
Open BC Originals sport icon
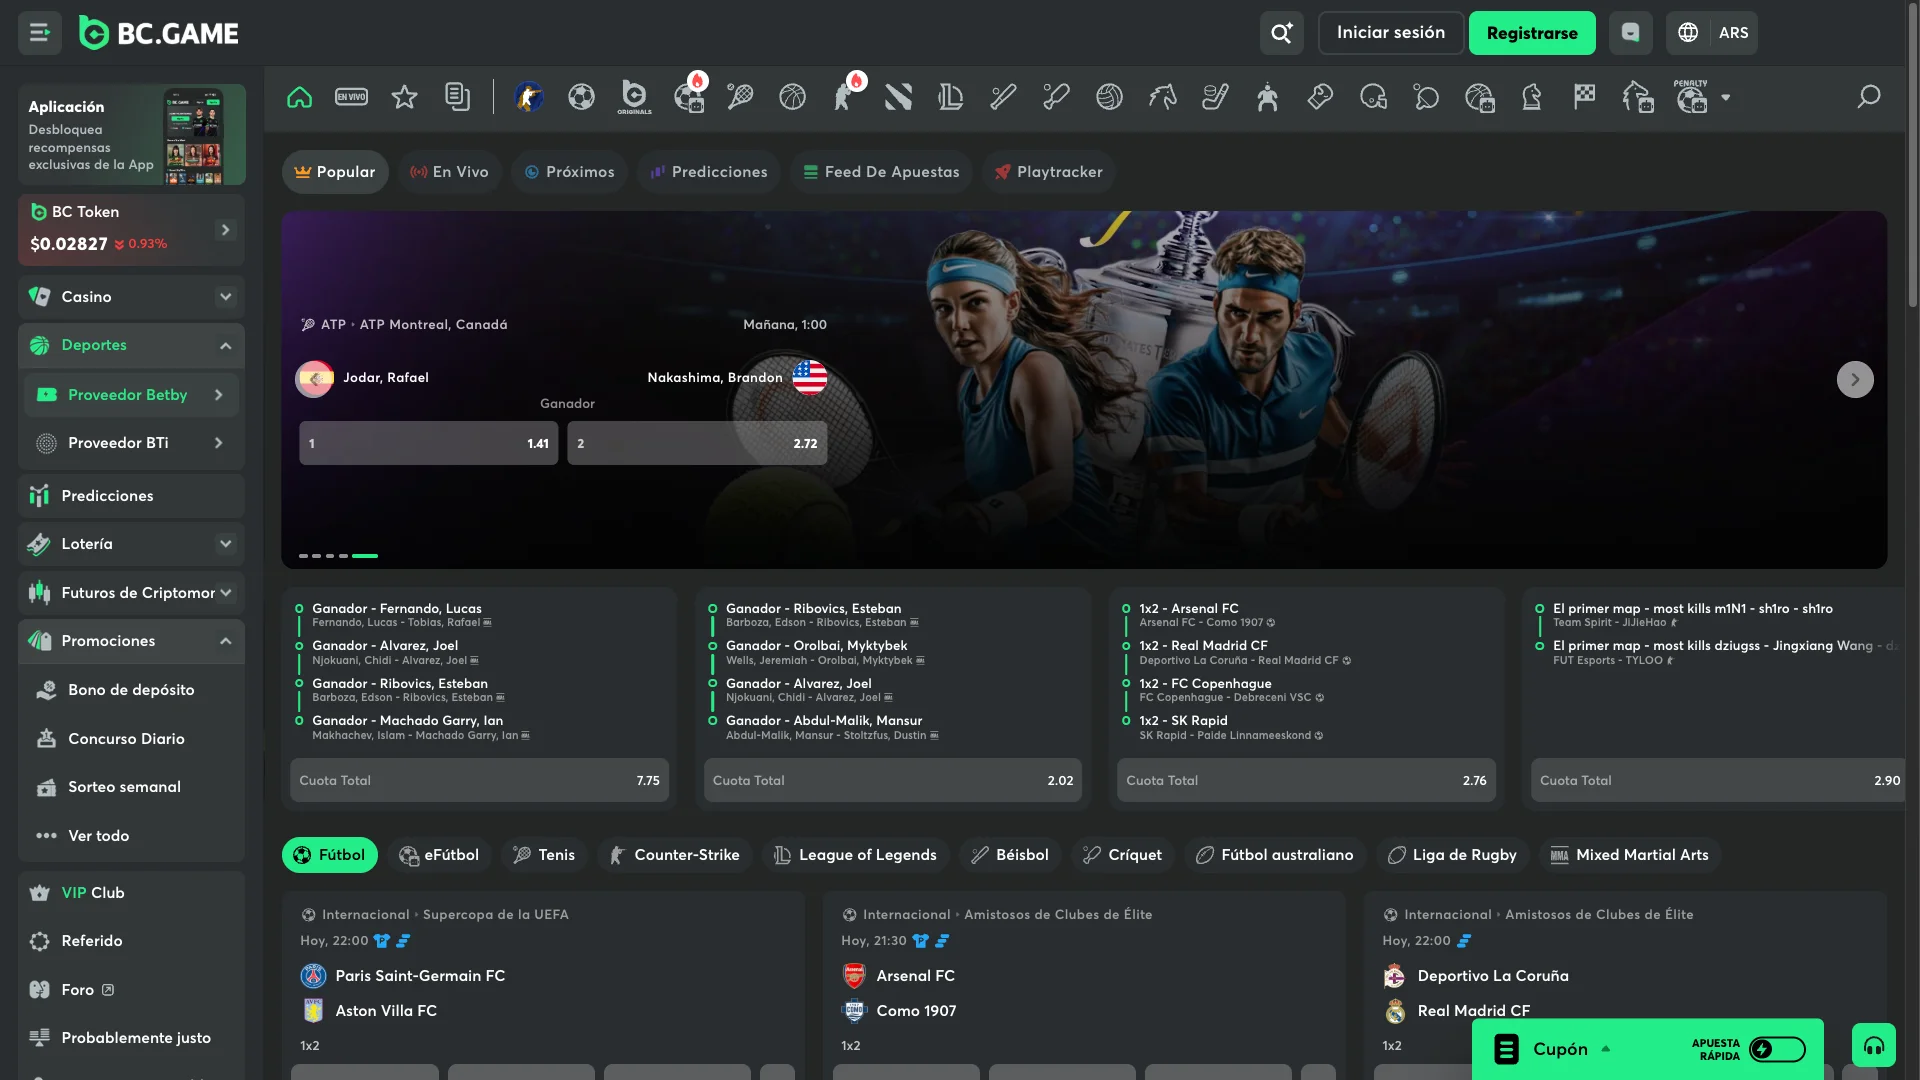(634, 97)
